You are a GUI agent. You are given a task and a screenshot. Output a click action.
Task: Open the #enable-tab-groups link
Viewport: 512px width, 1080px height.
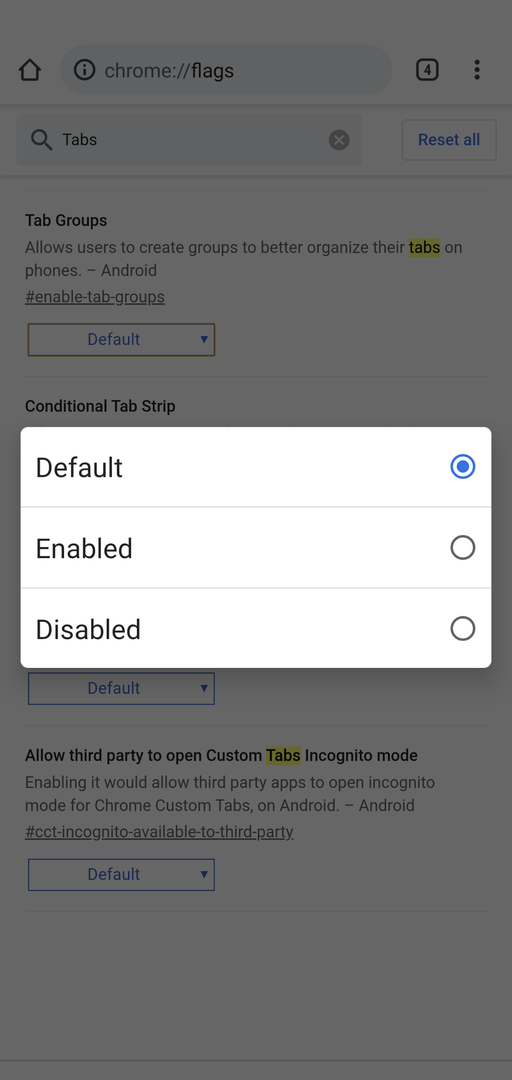(x=94, y=297)
